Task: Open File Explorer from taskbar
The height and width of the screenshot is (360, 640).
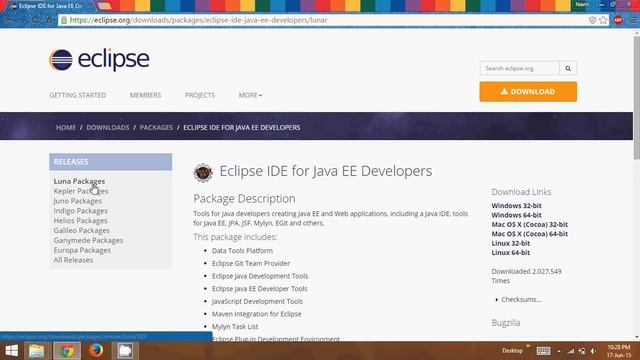Action: 36,351
